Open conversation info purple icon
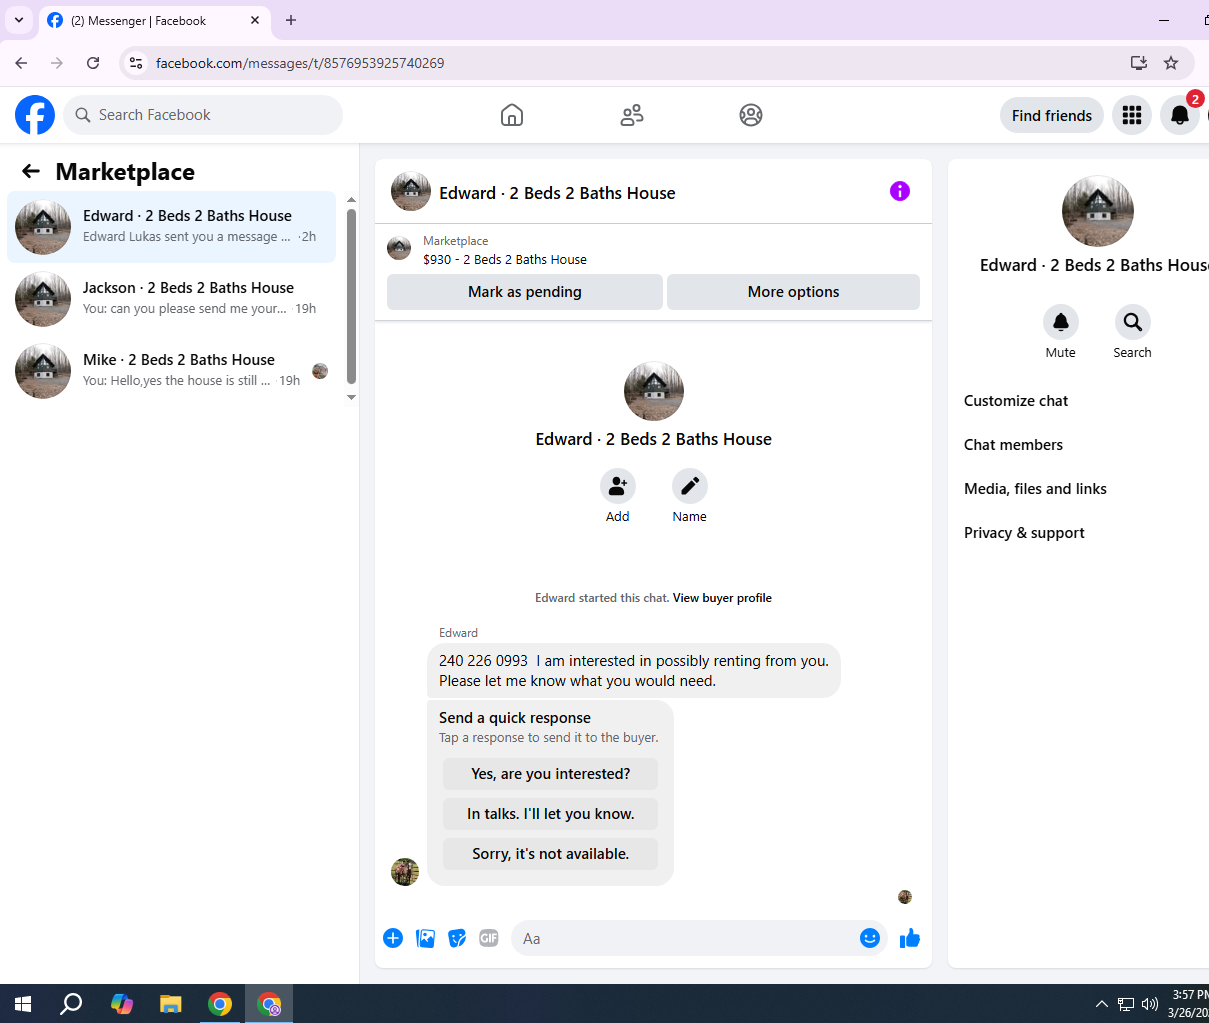Viewport: 1209px width, 1023px height. 900,191
